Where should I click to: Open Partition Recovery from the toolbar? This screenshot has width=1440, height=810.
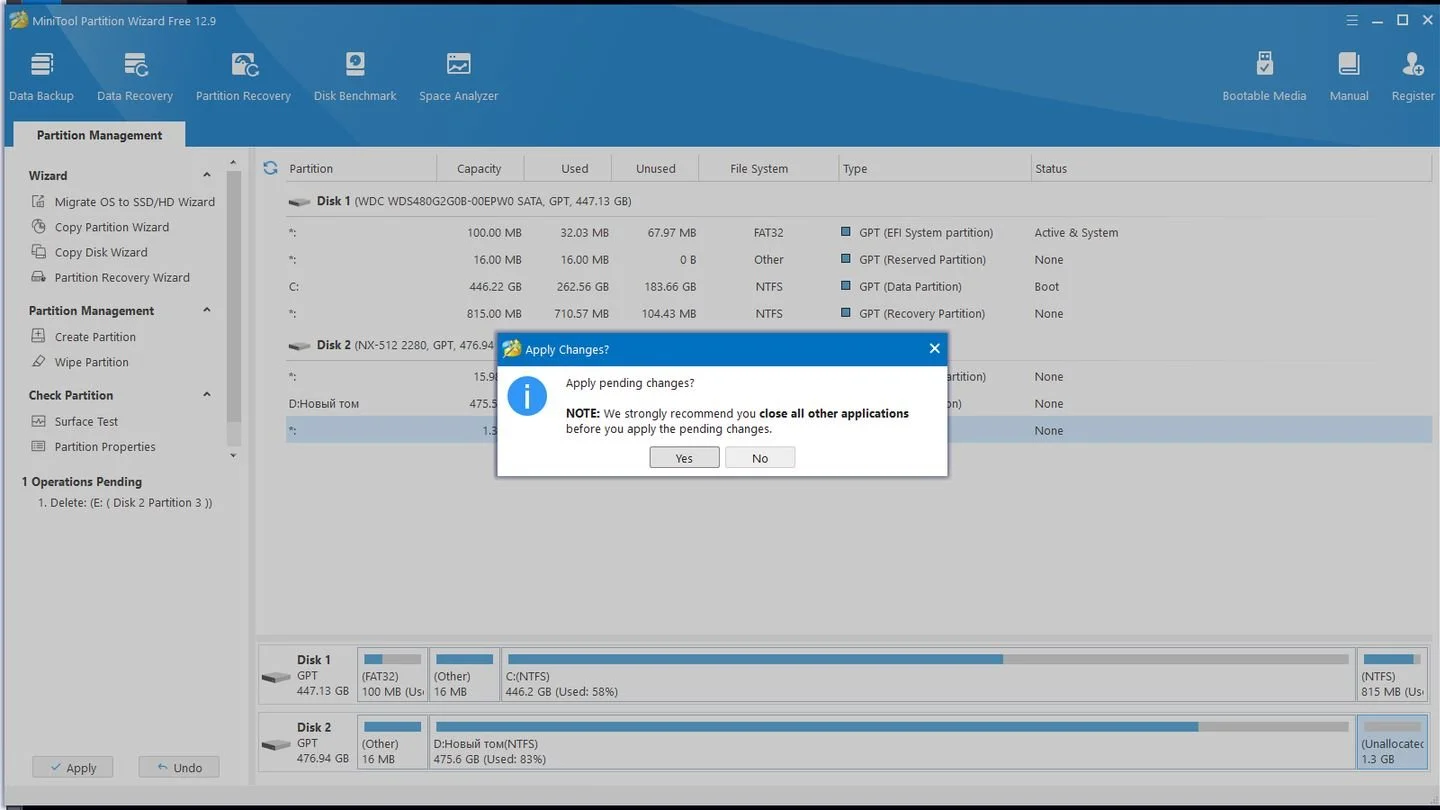243,77
